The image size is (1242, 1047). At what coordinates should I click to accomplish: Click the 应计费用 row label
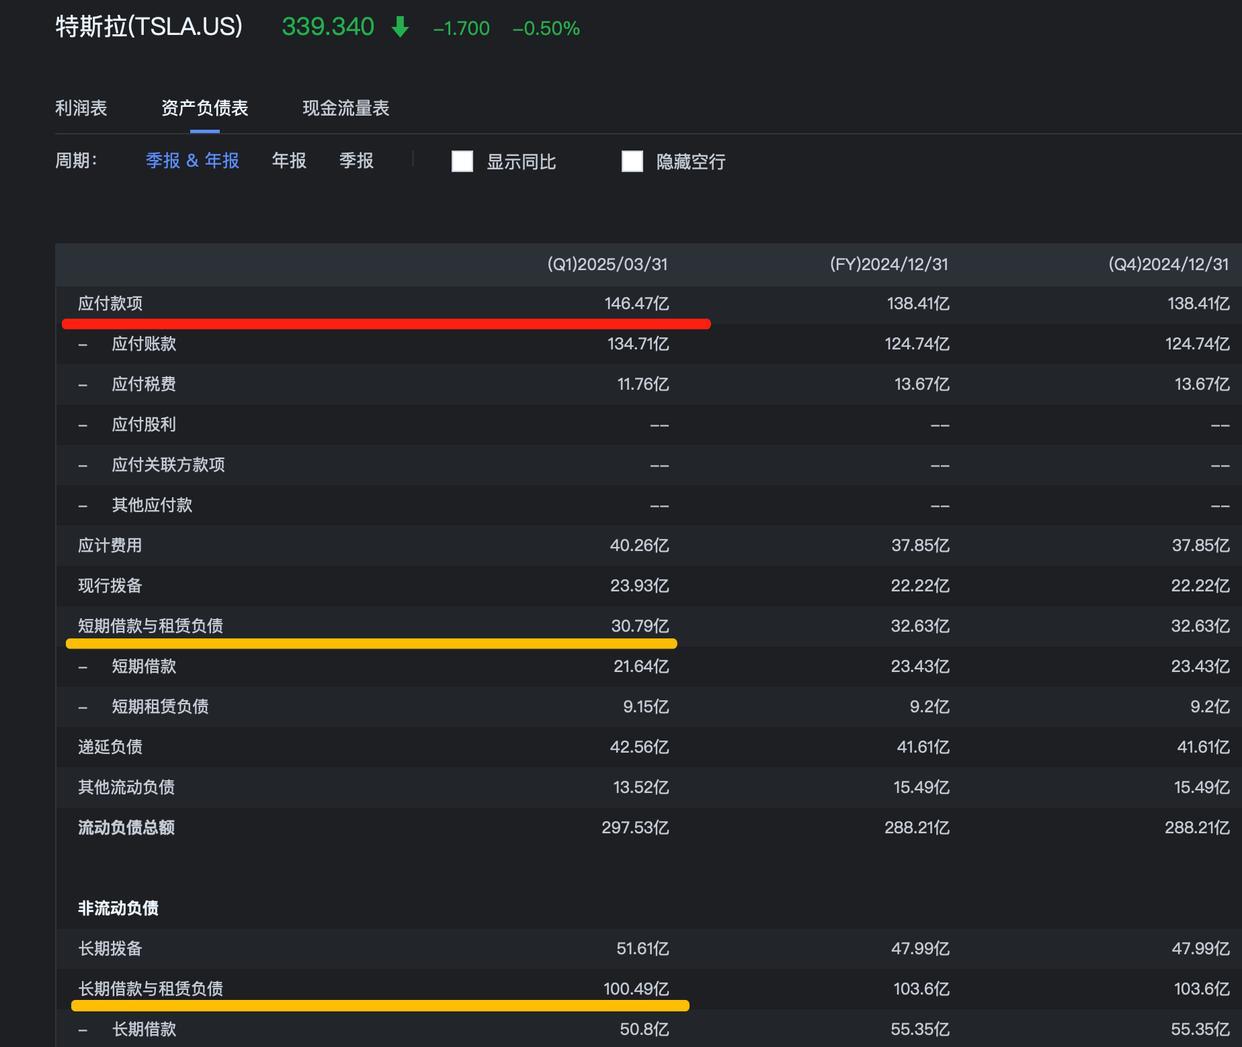pos(110,545)
